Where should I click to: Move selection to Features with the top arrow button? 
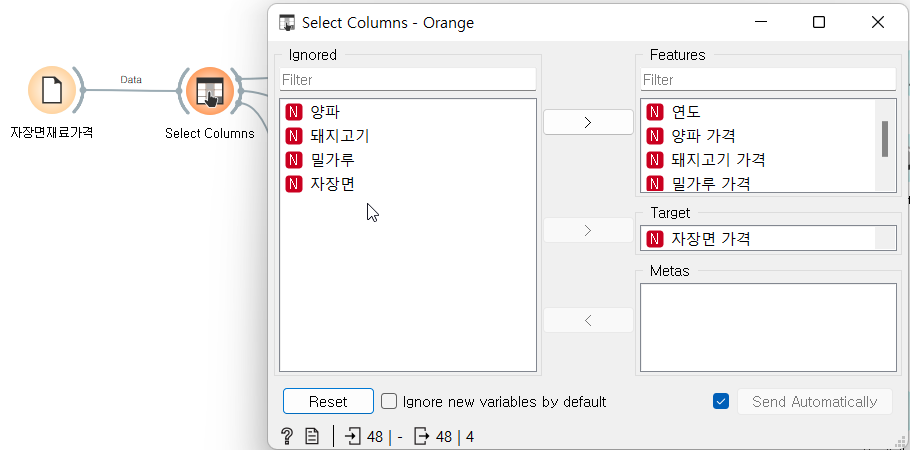[588, 122]
